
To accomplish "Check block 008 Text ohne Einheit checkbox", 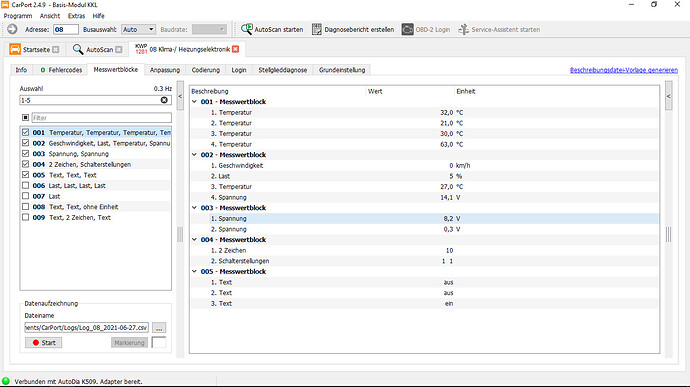I will [26, 206].
